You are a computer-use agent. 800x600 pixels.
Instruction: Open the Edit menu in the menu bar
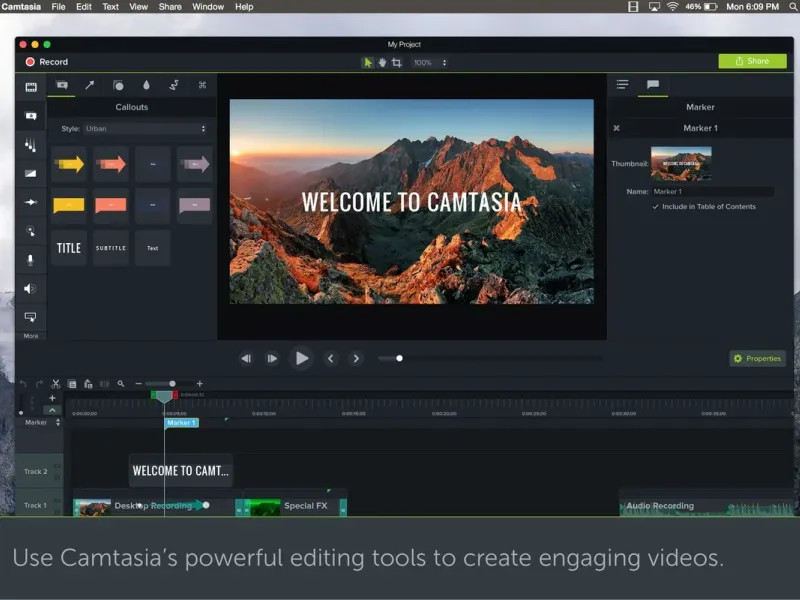(85, 7)
